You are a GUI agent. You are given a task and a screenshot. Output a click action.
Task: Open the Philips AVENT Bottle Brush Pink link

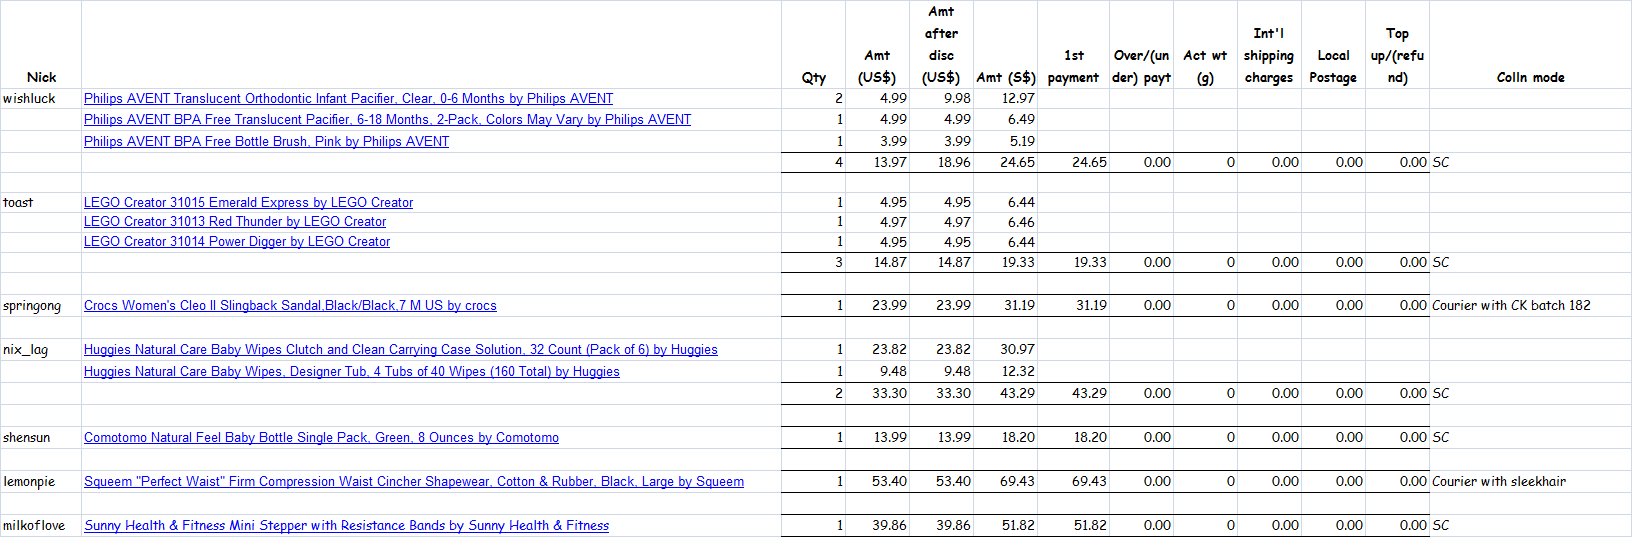coord(266,141)
